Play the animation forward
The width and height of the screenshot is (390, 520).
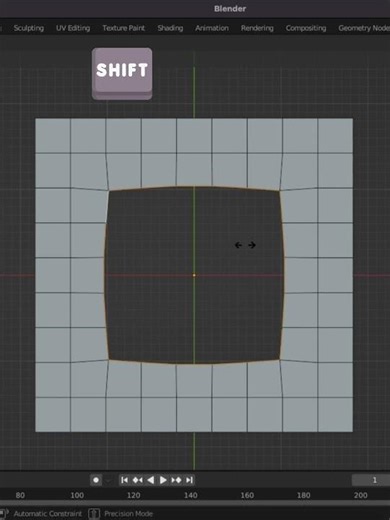coord(163,480)
